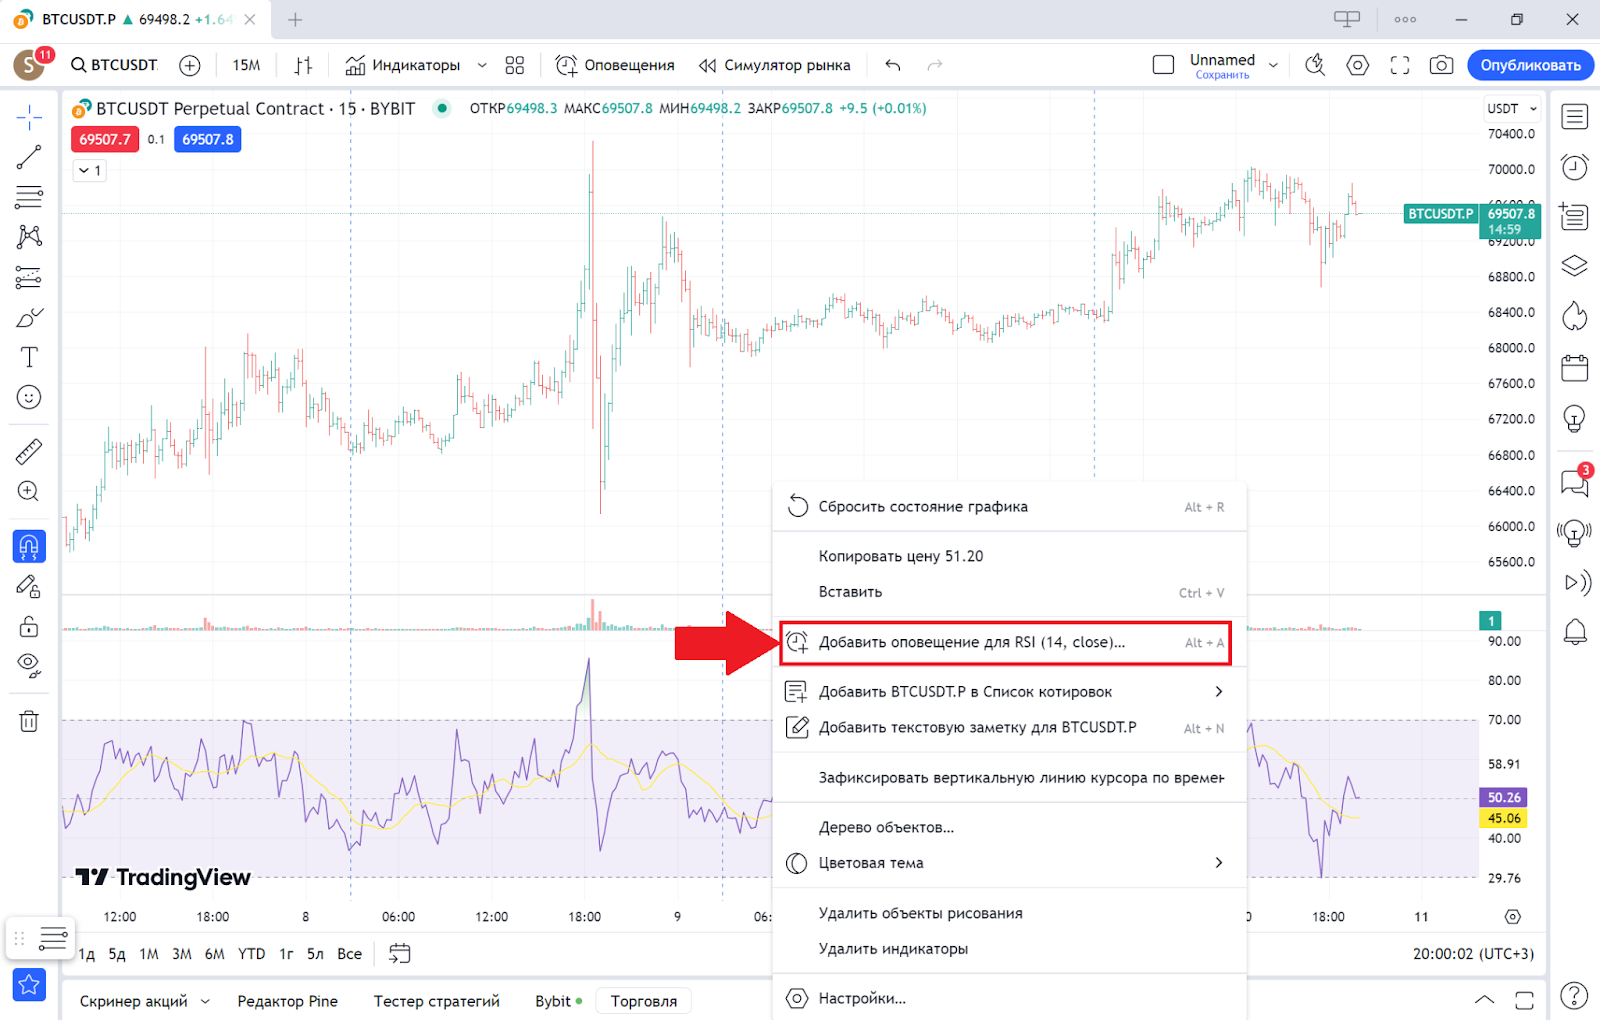Undo the last action
The height and width of the screenshot is (1021, 1600).
click(x=893, y=65)
